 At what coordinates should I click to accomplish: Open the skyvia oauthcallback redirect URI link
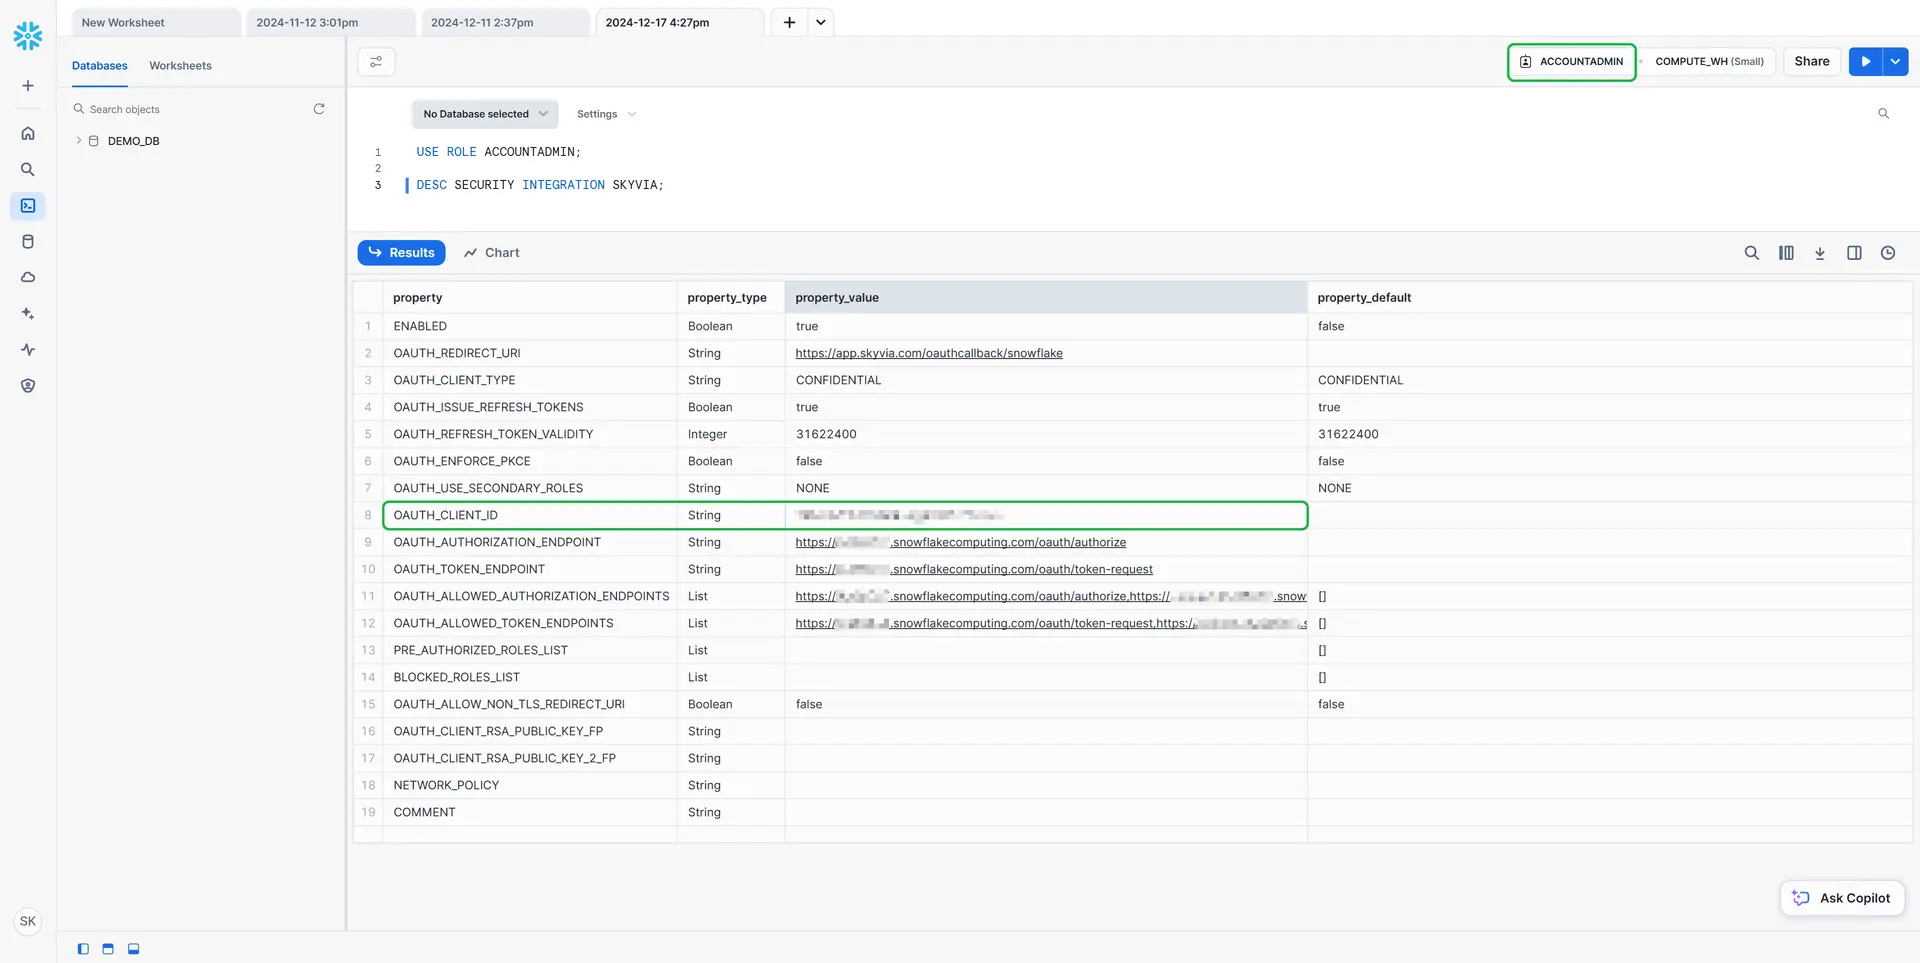tap(929, 353)
